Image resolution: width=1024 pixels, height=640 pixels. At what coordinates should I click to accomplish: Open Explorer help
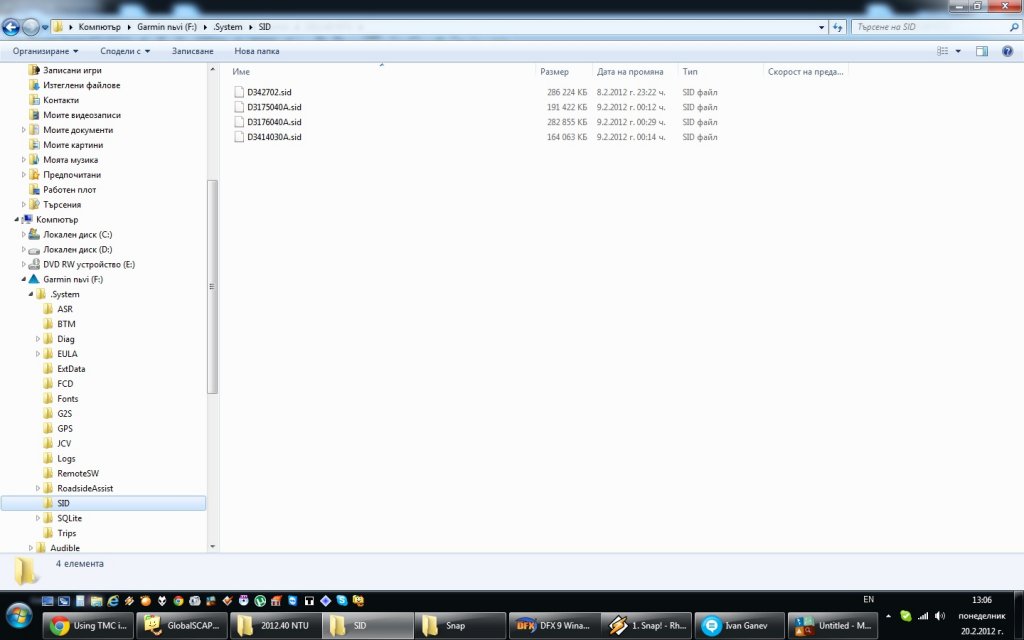click(1008, 51)
